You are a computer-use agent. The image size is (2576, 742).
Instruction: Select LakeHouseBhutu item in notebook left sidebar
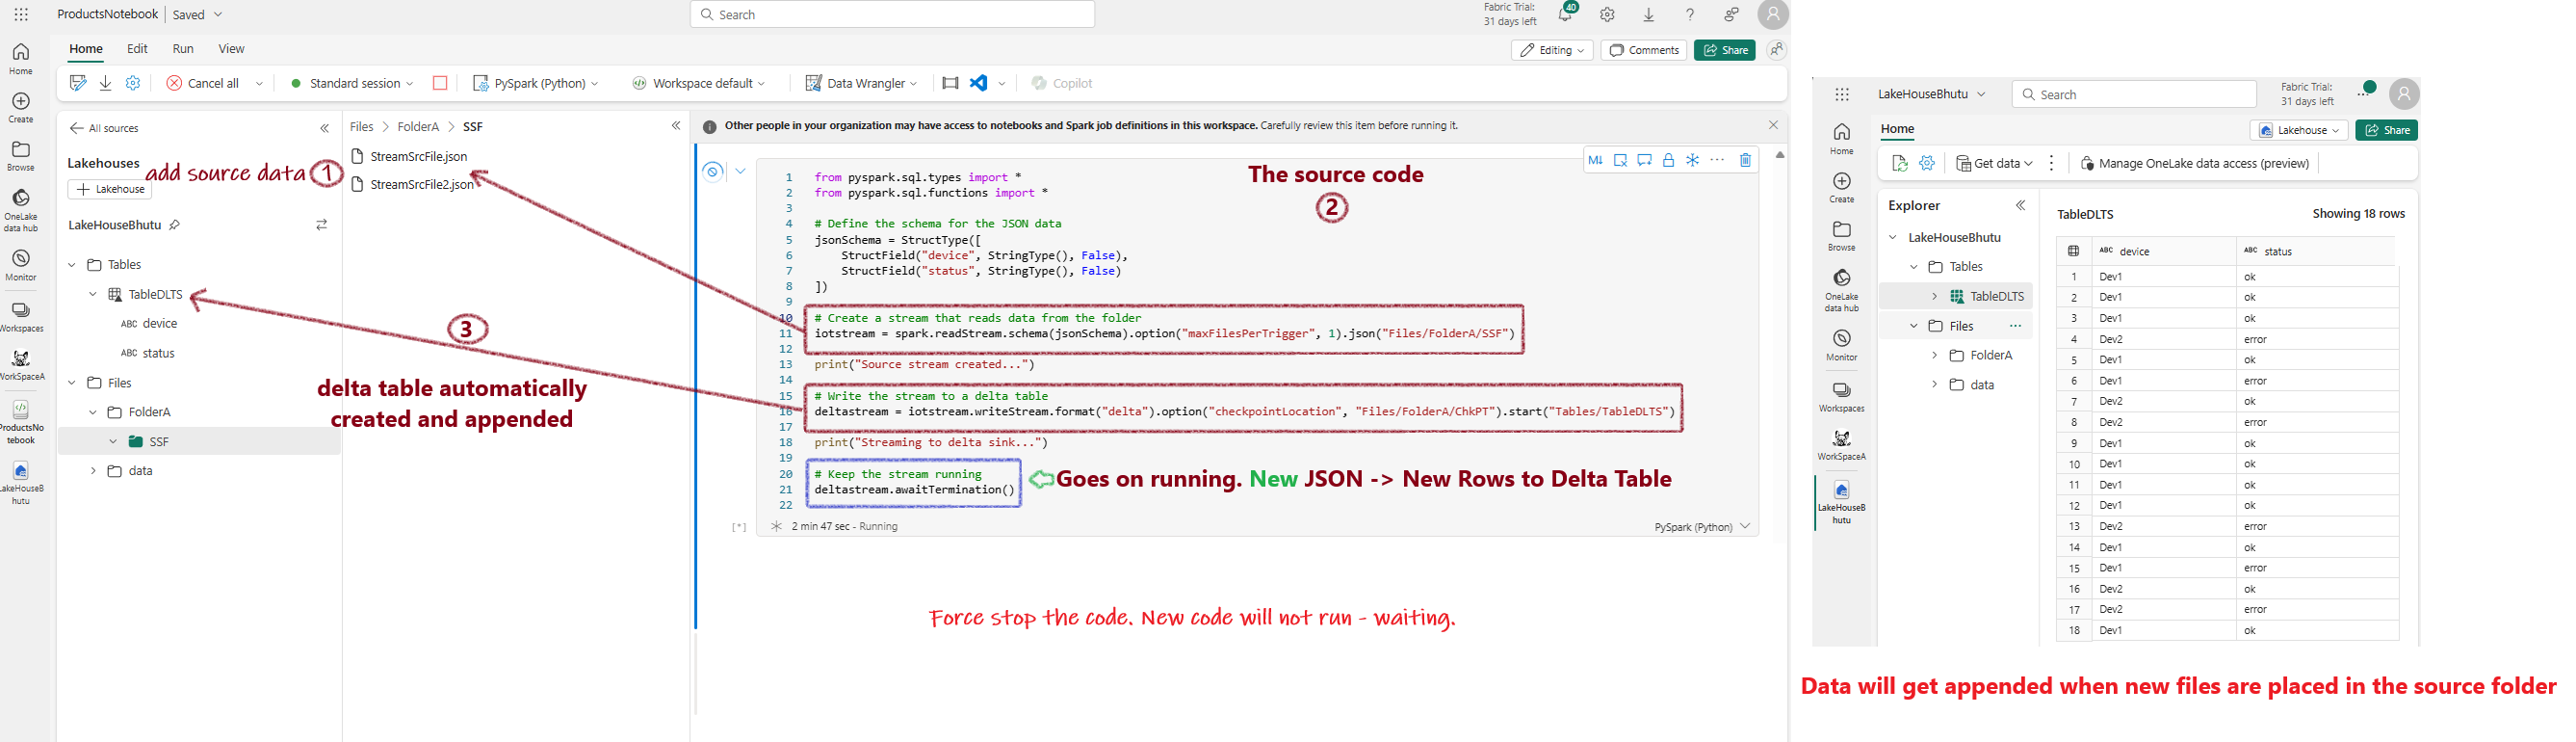[21, 483]
